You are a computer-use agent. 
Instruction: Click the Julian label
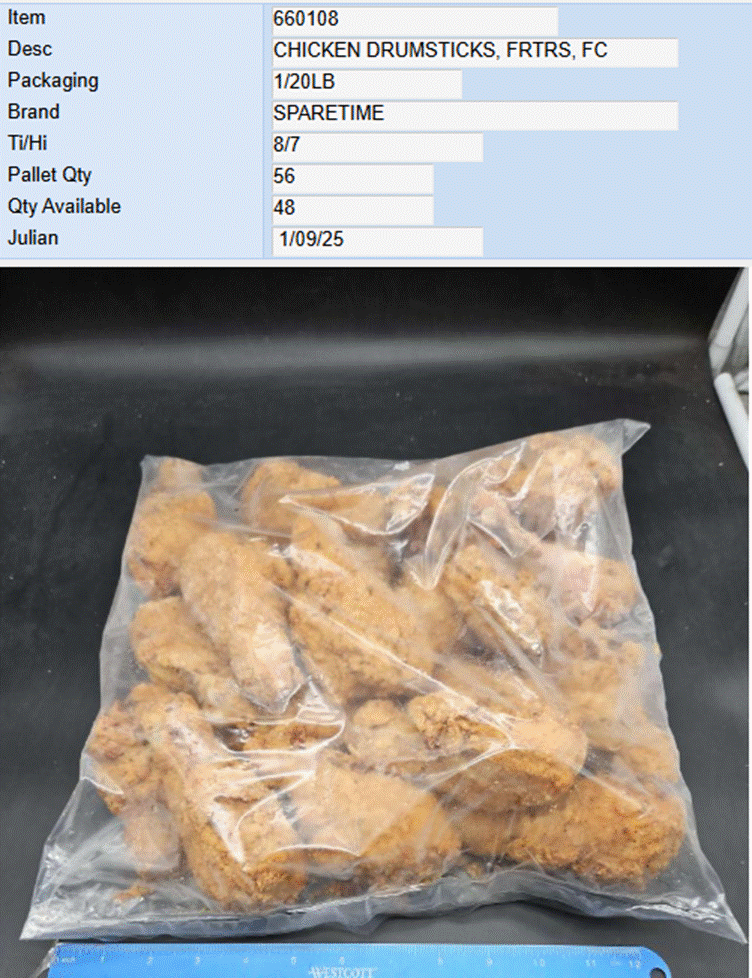pyautogui.click(x=32, y=238)
